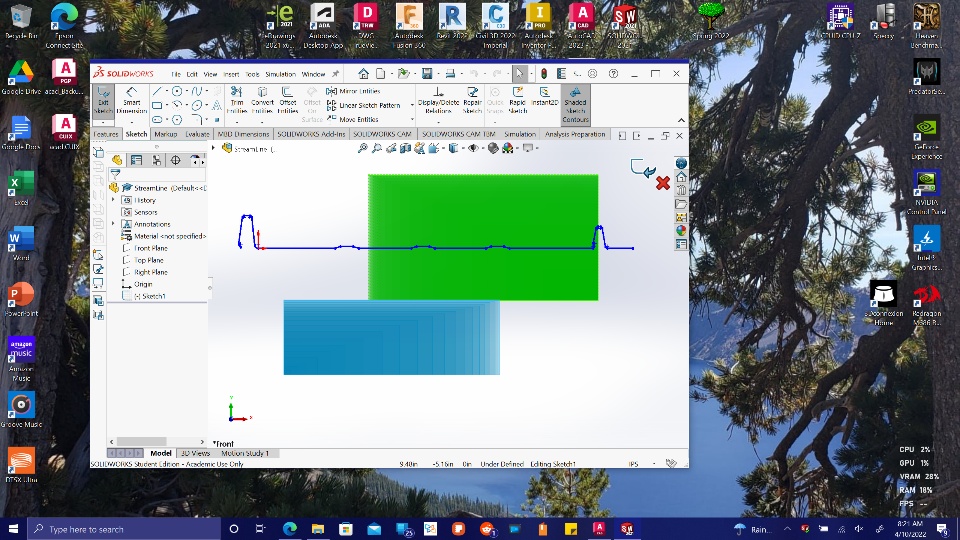The width and height of the screenshot is (960, 540).
Task: Switch to the Simulation ribbon tab
Action: point(519,134)
